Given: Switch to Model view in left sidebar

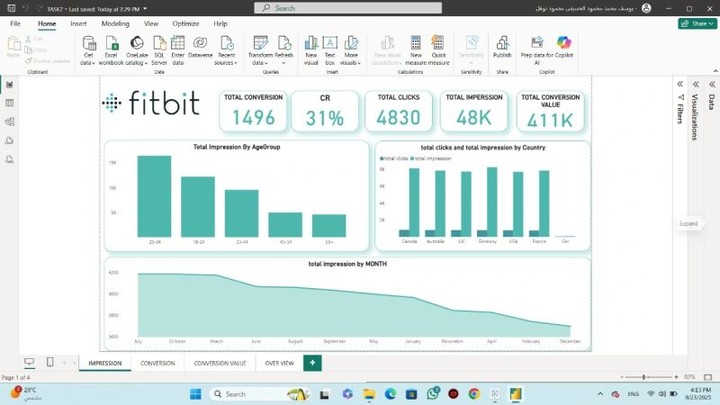Looking at the screenshot, I should click(10, 122).
